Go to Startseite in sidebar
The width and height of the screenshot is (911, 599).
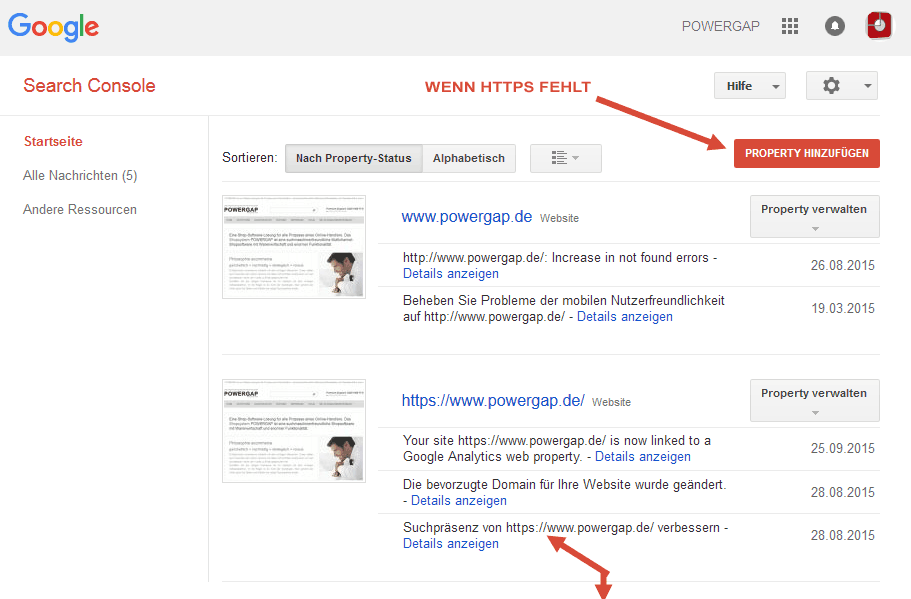[53, 141]
